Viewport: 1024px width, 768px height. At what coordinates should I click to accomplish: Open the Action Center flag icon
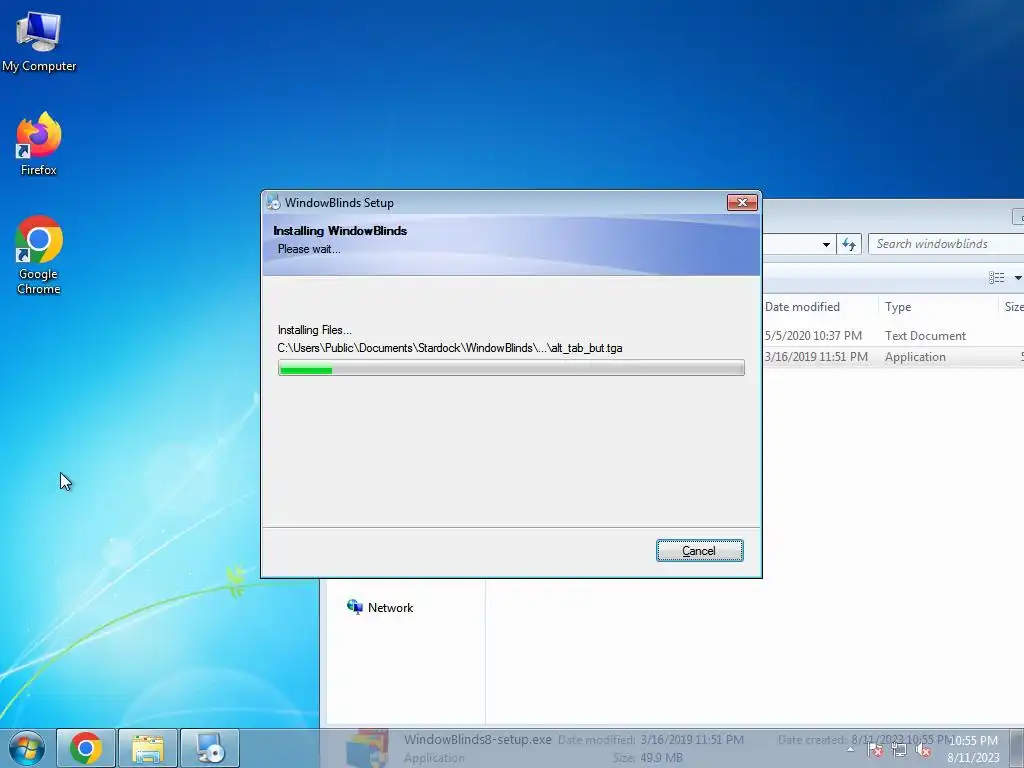[x=875, y=750]
